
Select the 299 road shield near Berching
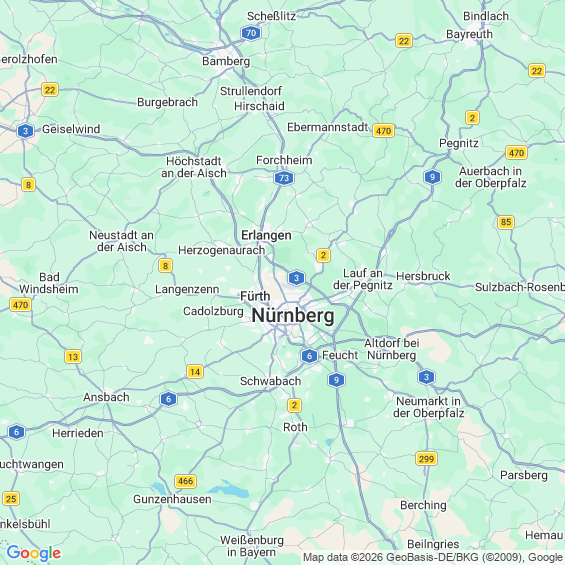426,459
